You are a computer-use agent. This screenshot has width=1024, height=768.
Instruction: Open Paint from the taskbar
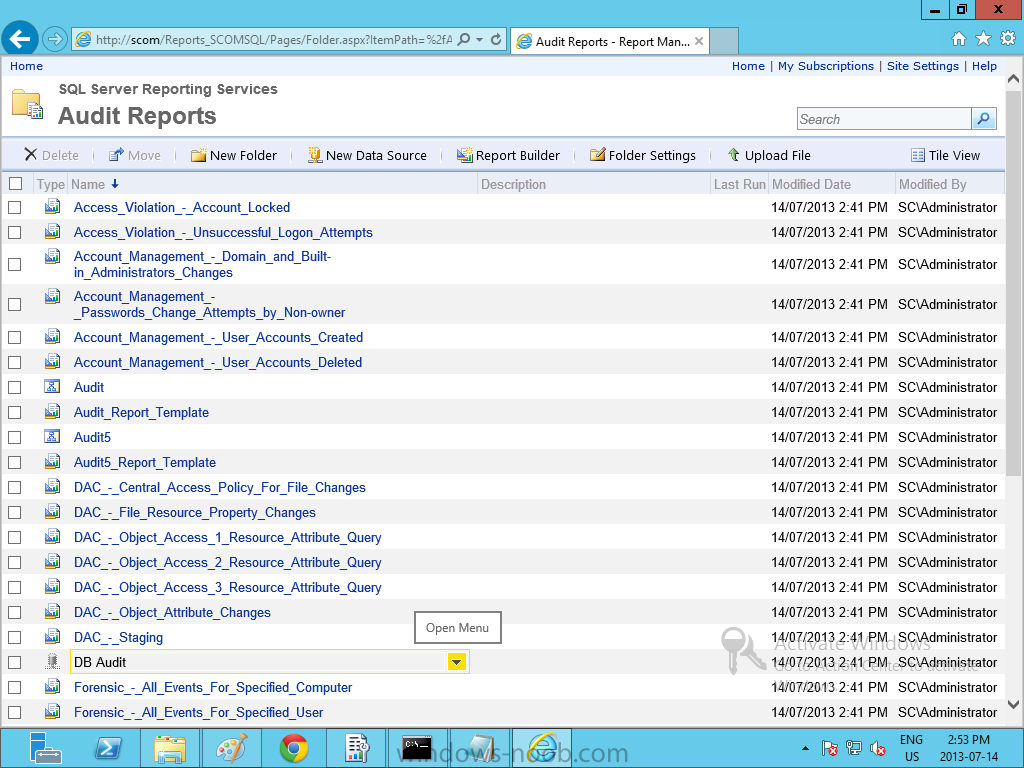tap(232, 748)
